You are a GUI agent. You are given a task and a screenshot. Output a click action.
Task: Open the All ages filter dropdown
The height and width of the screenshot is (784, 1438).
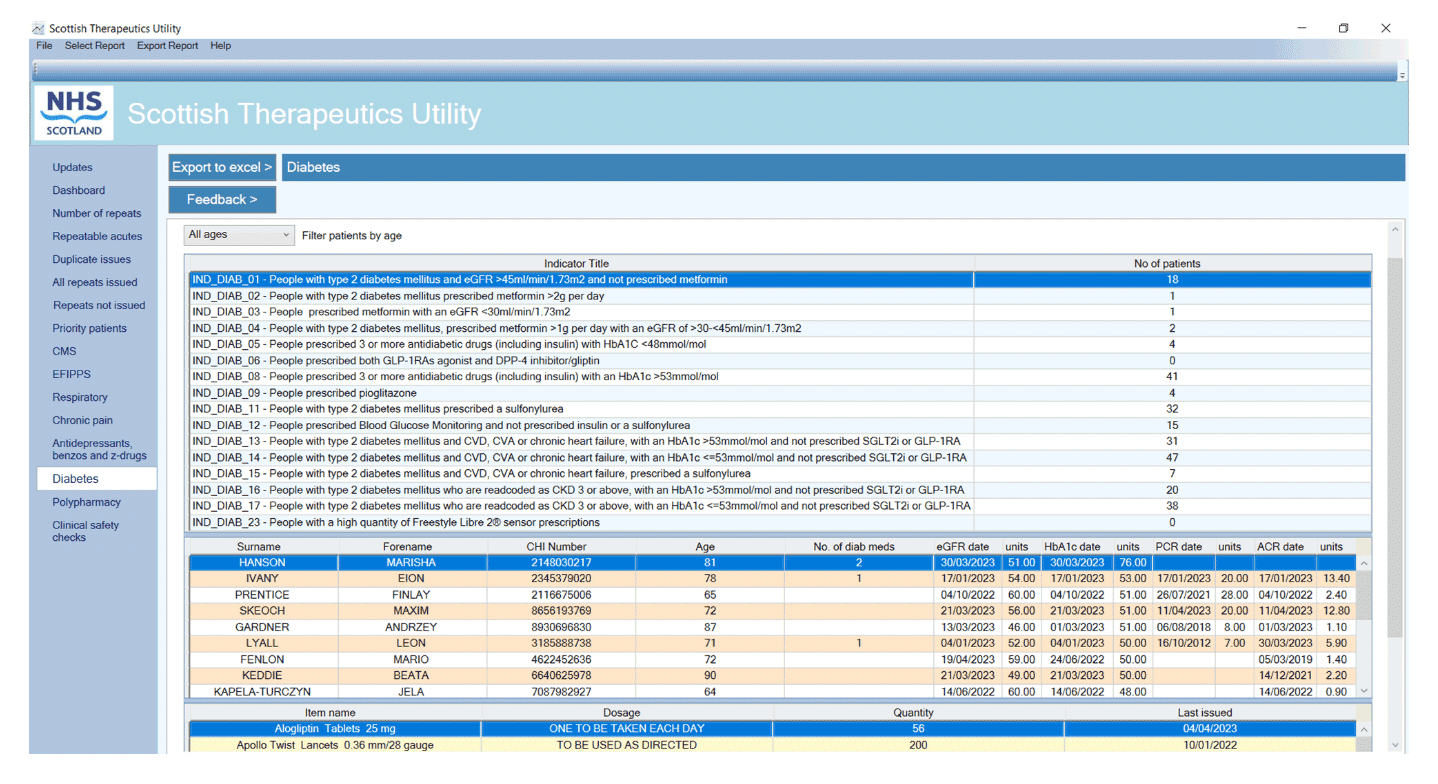pos(239,235)
